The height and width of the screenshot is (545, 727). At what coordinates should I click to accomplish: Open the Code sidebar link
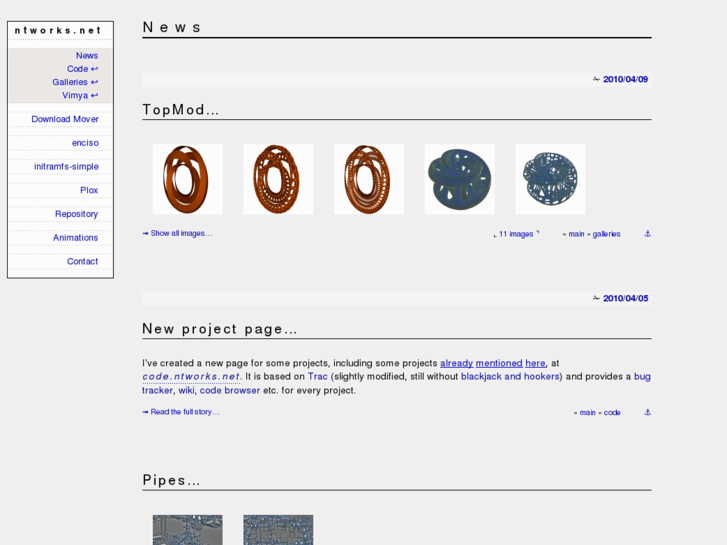82,69
